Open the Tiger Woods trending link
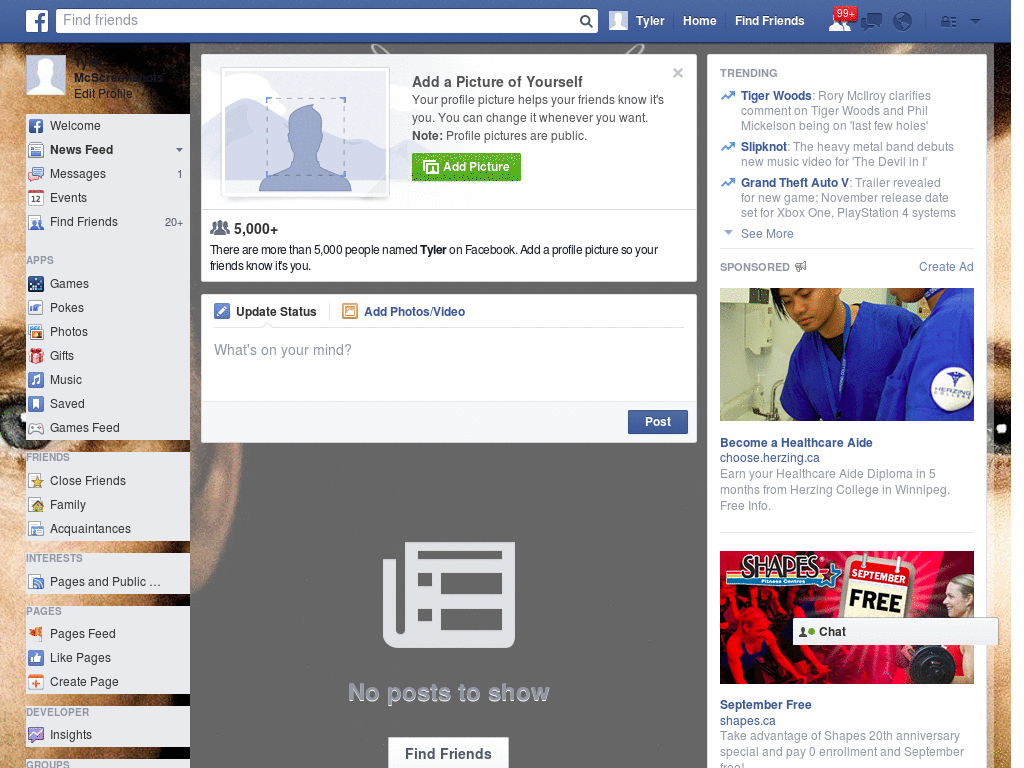The height and width of the screenshot is (768, 1024). pyautogui.click(x=776, y=95)
